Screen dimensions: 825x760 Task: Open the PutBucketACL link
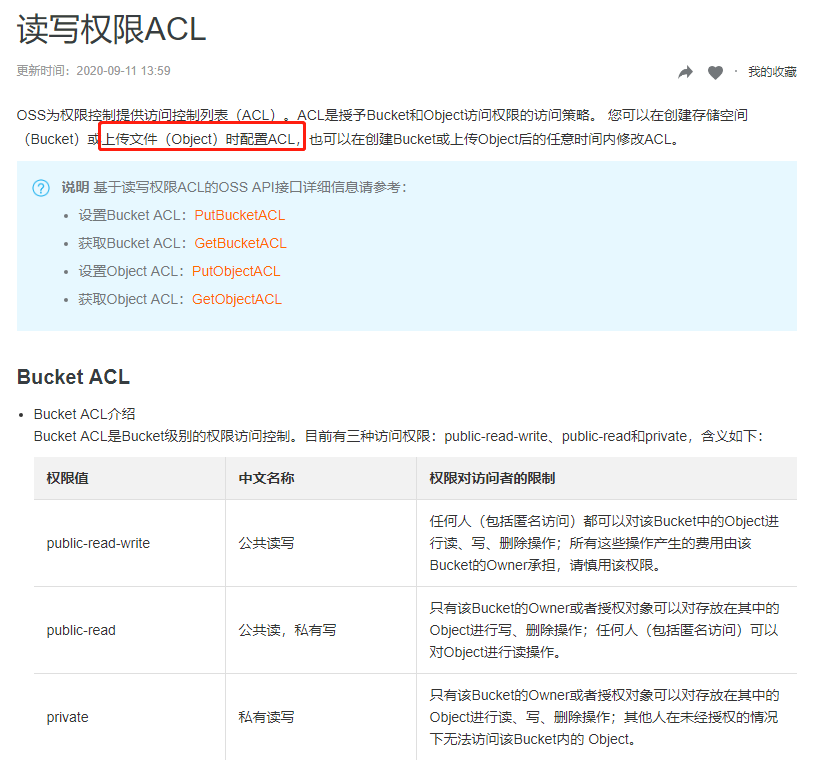coord(240,215)
